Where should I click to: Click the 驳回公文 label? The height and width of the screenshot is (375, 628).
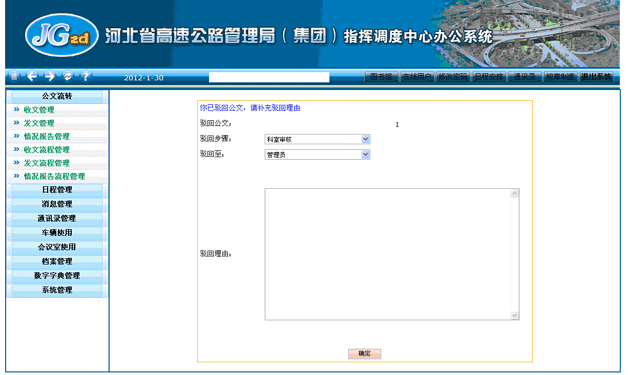215,123
